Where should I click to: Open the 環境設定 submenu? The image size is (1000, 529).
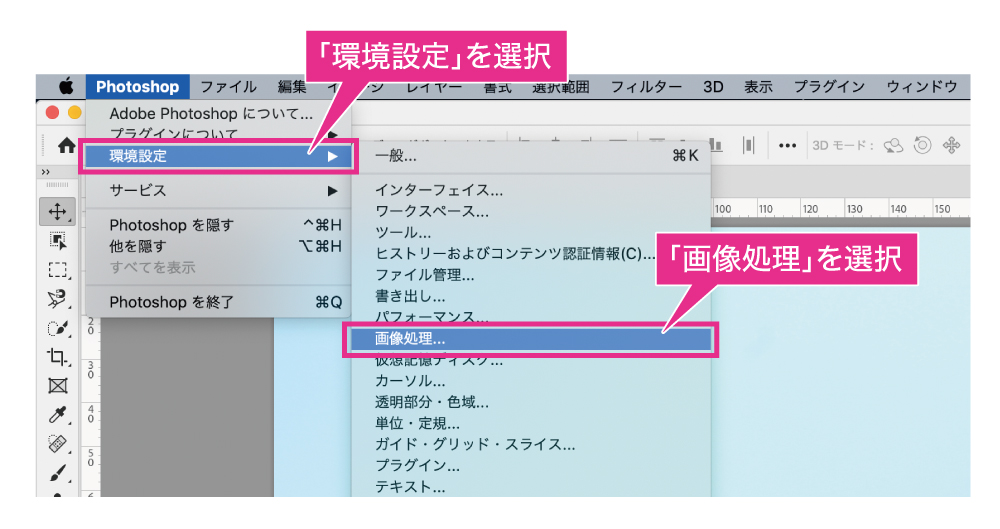pyautogui.click(x=218, y=156)
